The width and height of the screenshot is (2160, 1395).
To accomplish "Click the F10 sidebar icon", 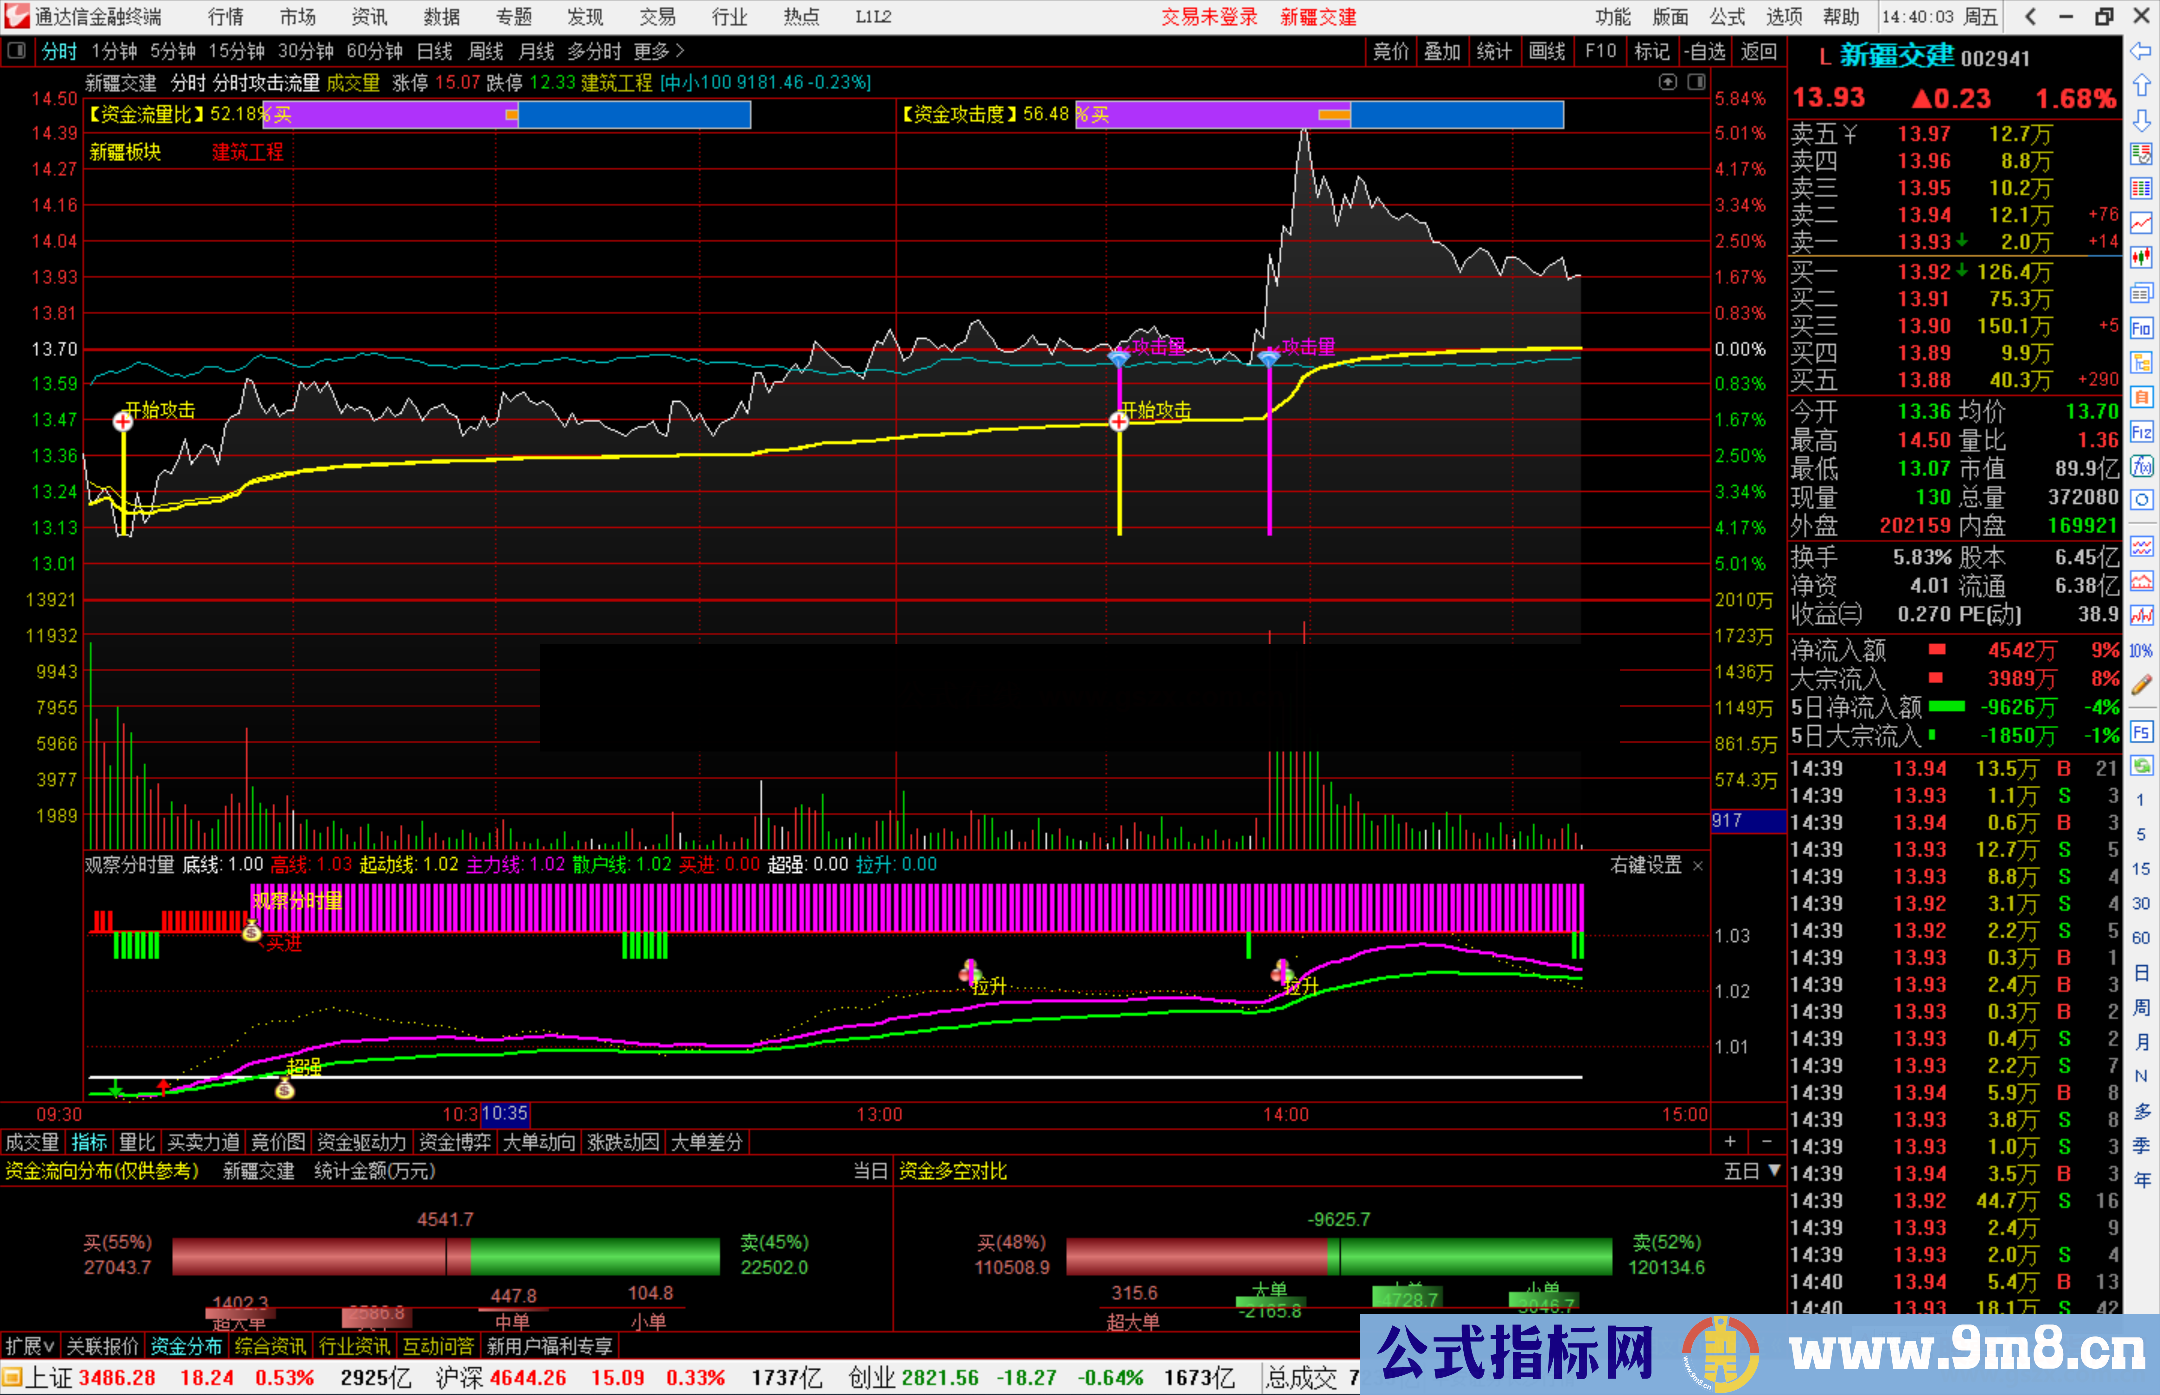I will (x=2141, y=329).
